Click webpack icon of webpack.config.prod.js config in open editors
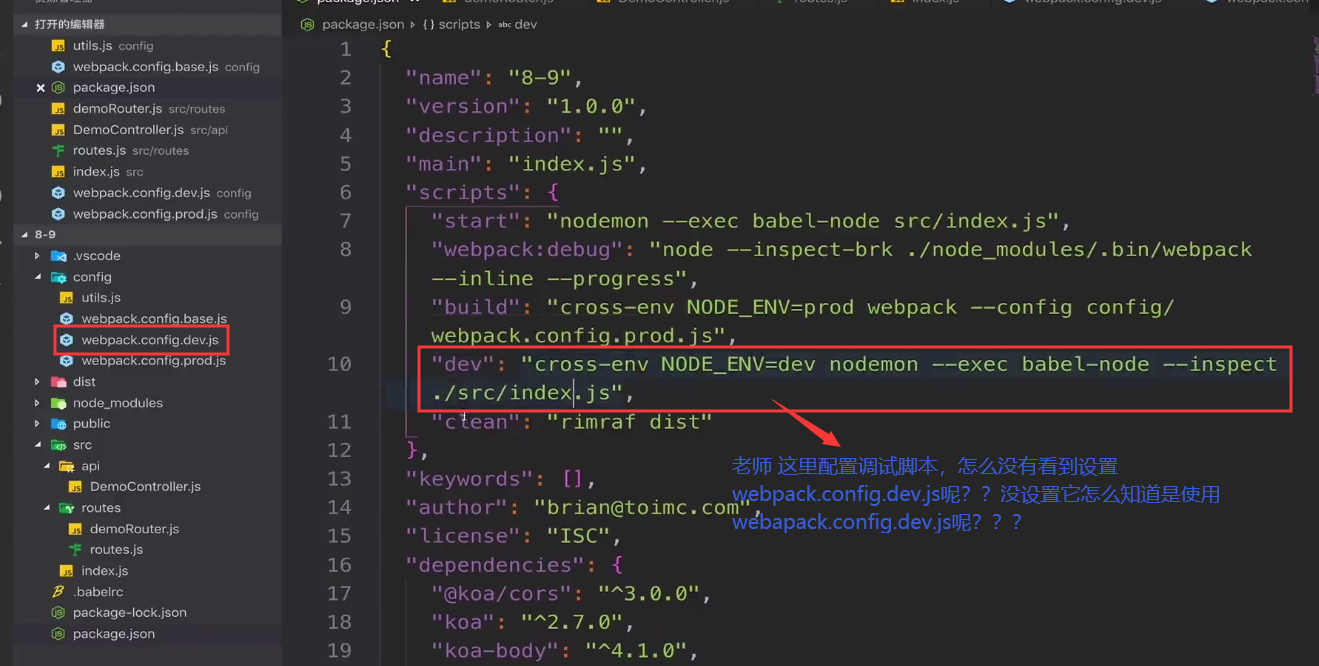The width and height of the screenshot is (1319, 666). 58,214
